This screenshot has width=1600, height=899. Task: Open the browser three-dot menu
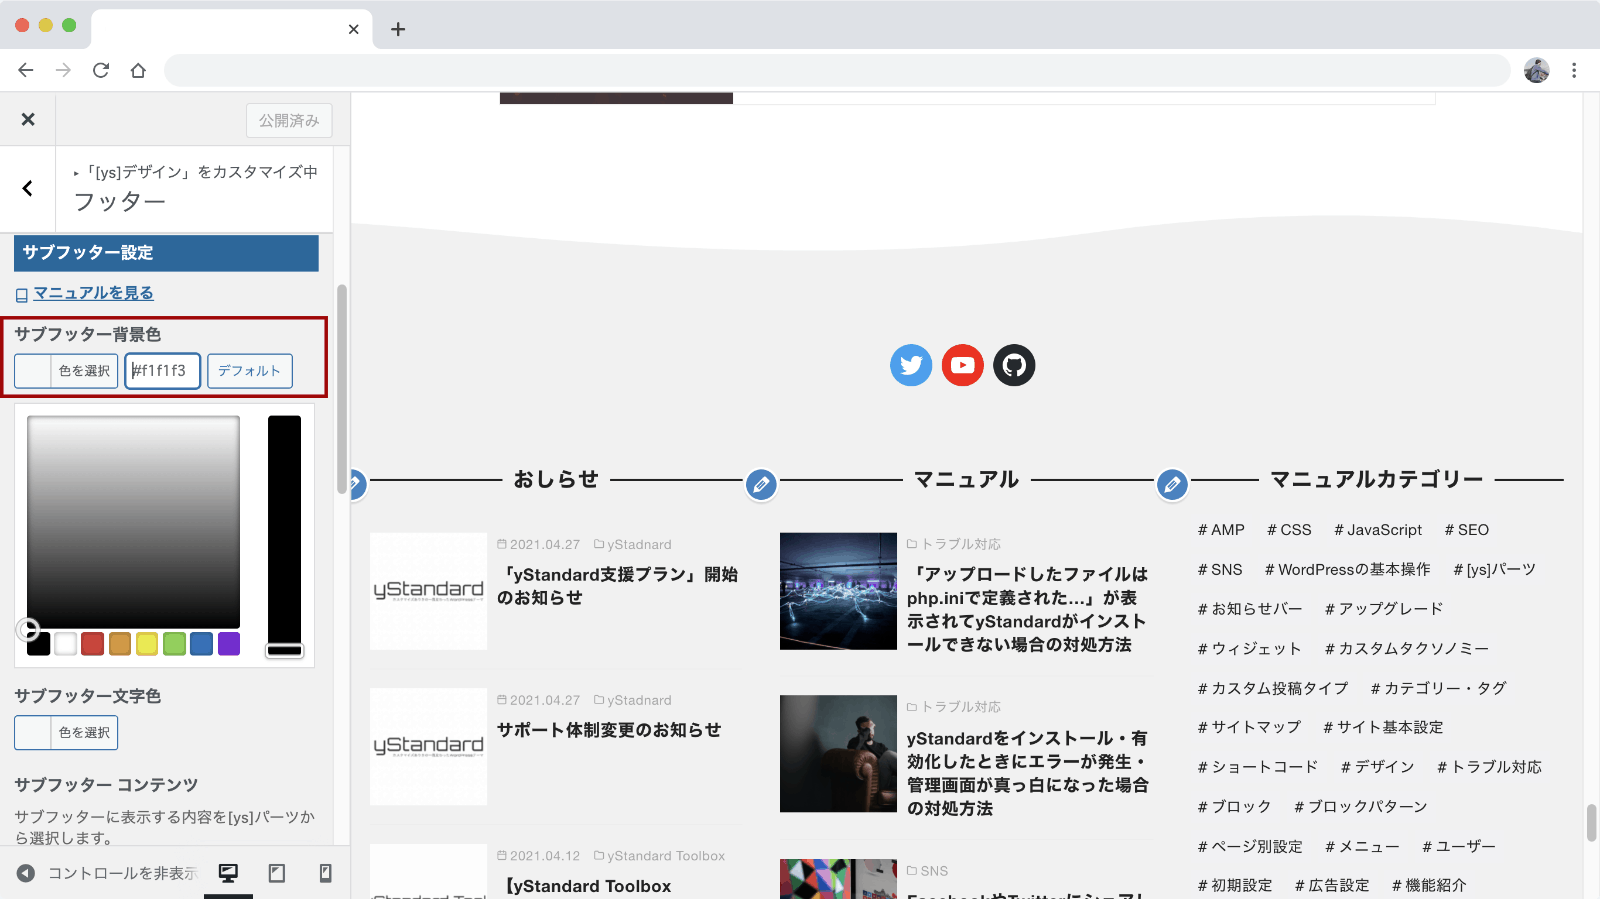(x=1574, y=70)
